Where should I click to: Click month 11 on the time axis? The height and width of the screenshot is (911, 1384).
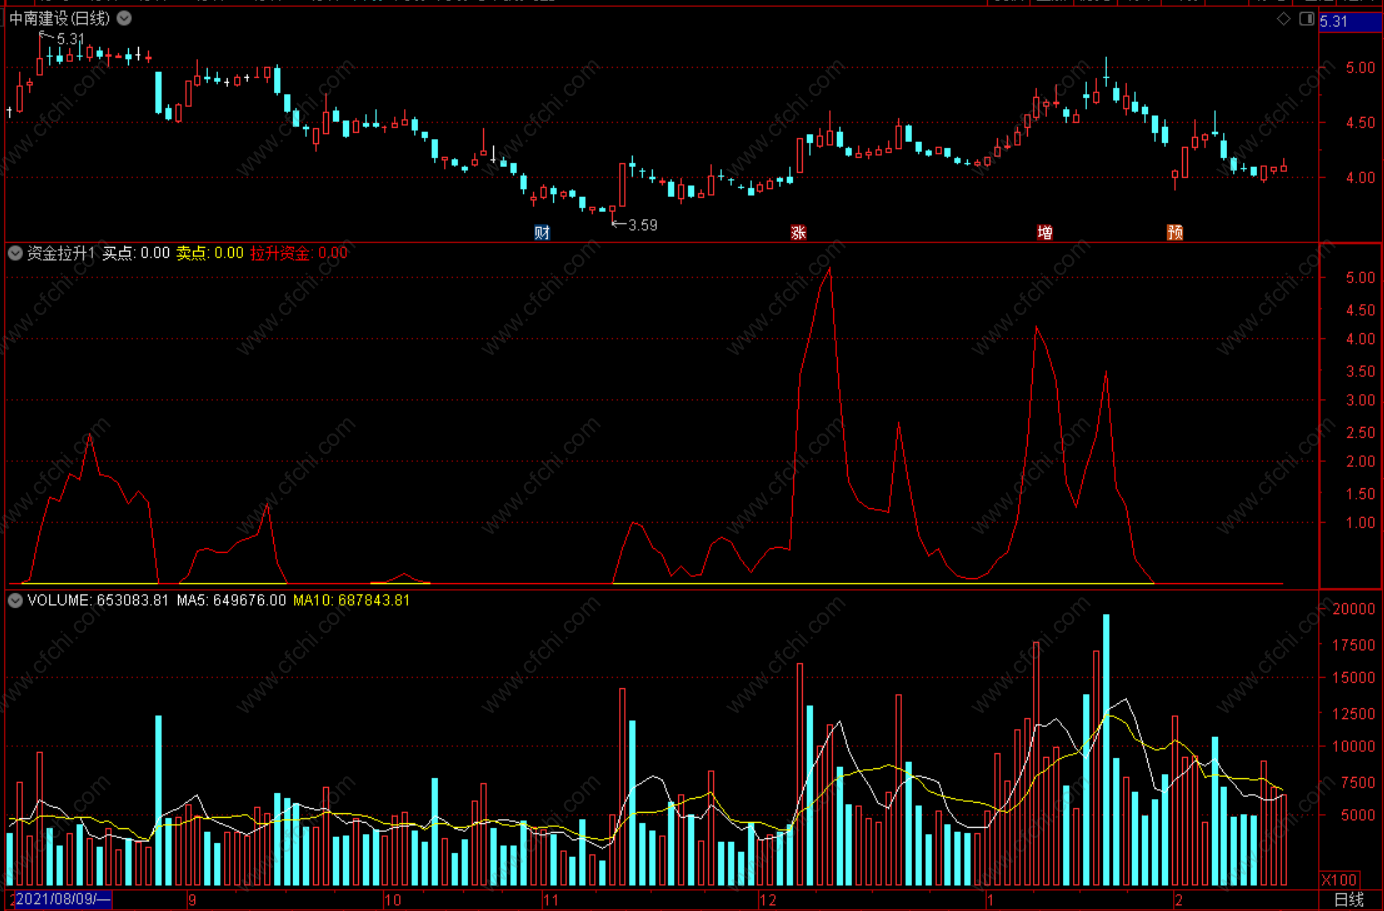(x=551, y=899)
